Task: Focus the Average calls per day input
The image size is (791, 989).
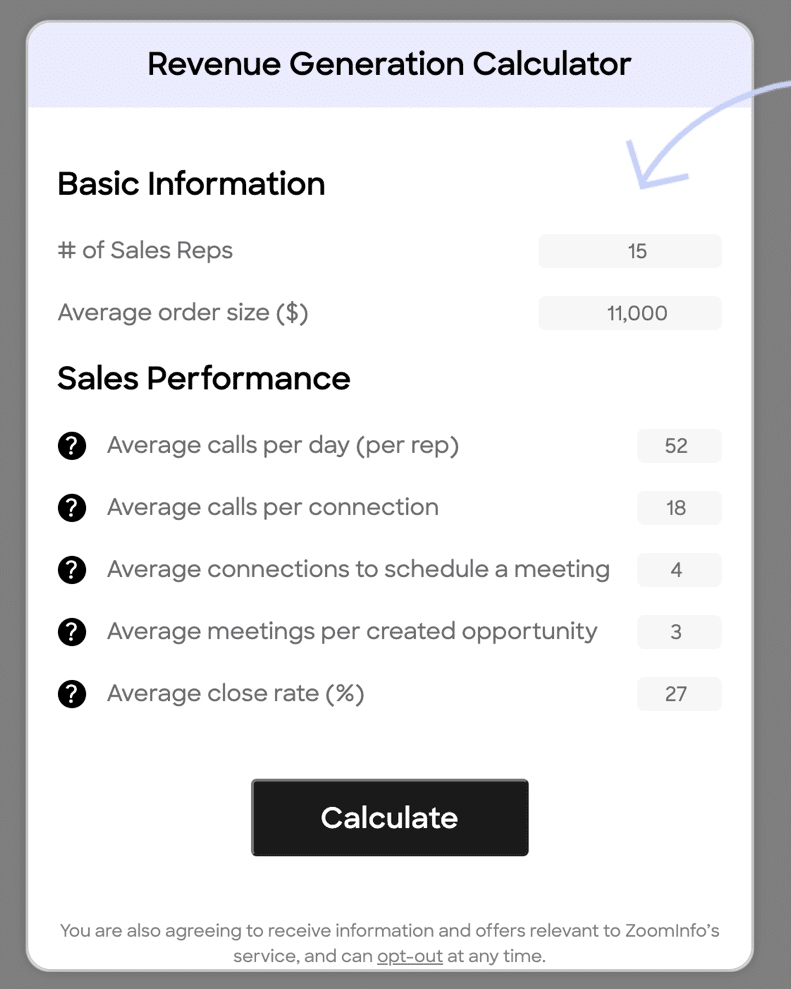Action: [x=678, y=446]
